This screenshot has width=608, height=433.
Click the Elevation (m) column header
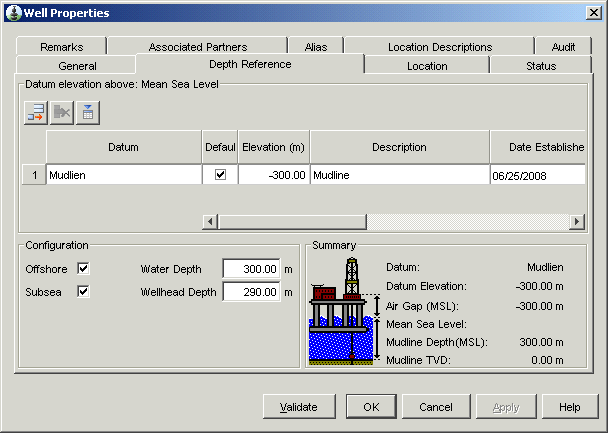[274, 147]
